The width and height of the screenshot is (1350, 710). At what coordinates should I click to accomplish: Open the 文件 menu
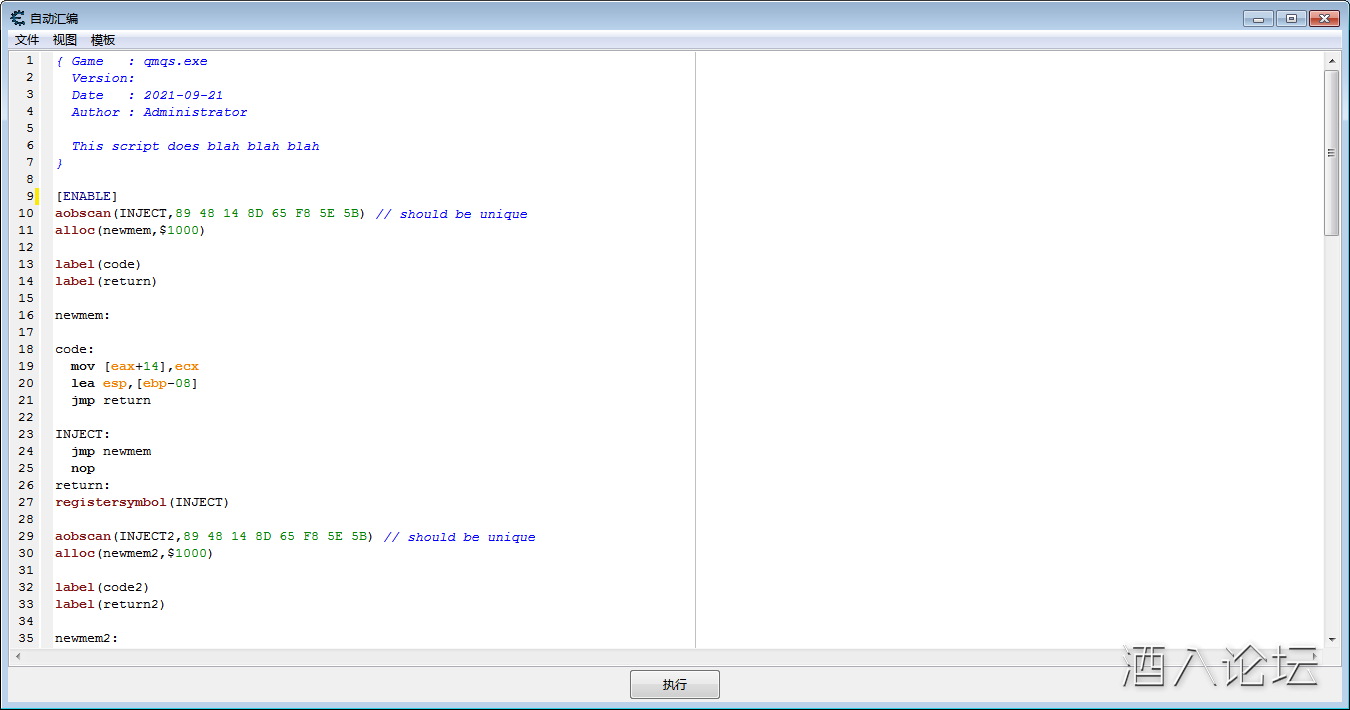26,39
